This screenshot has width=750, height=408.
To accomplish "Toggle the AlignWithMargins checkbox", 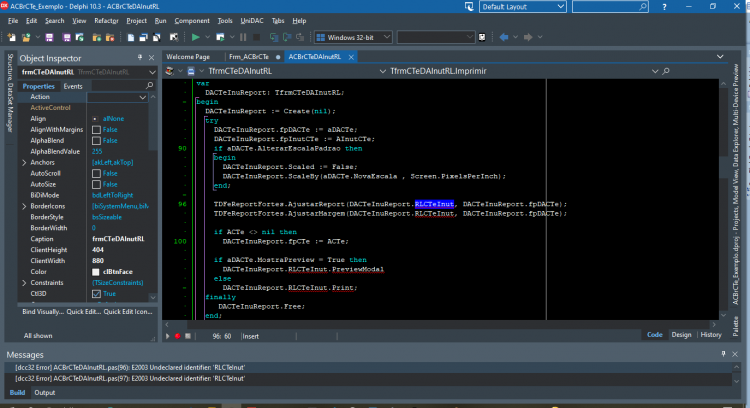I will click(x=96, y=130).
